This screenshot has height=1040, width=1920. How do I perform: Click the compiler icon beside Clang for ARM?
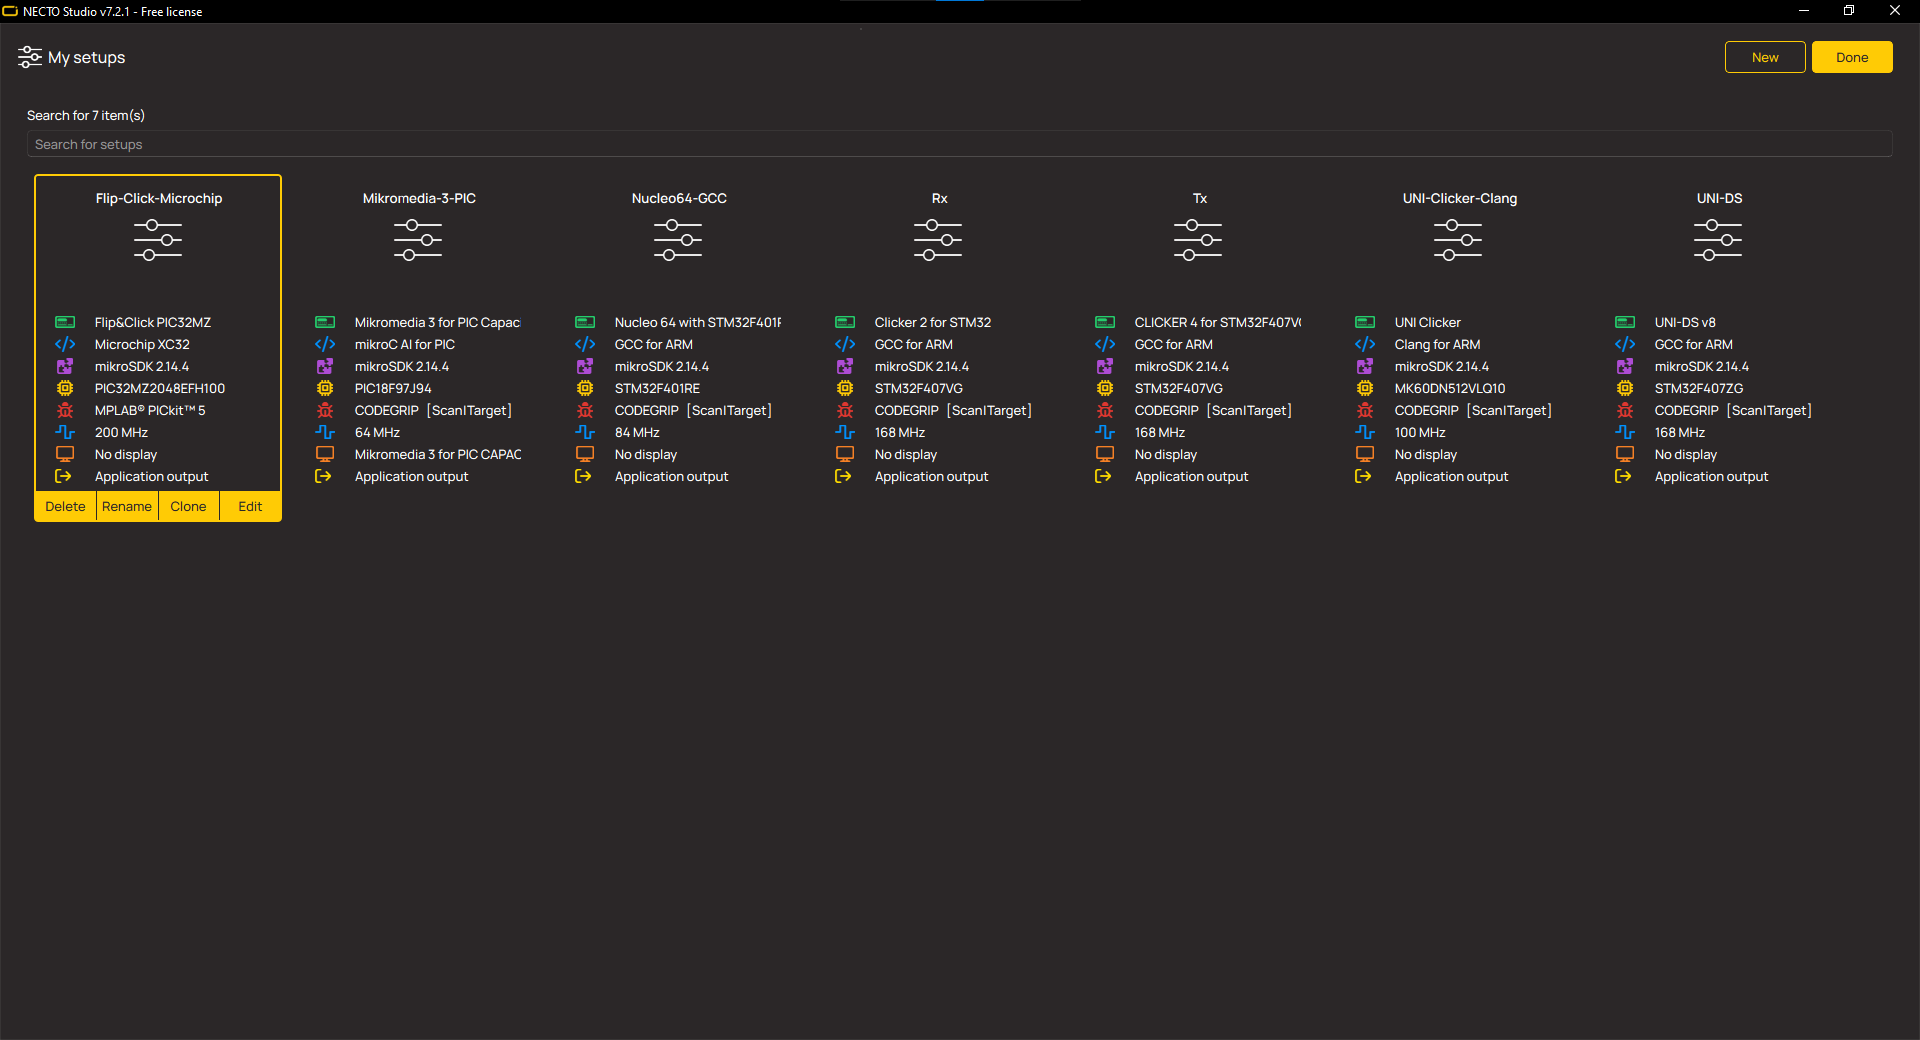coord(1365,344)
